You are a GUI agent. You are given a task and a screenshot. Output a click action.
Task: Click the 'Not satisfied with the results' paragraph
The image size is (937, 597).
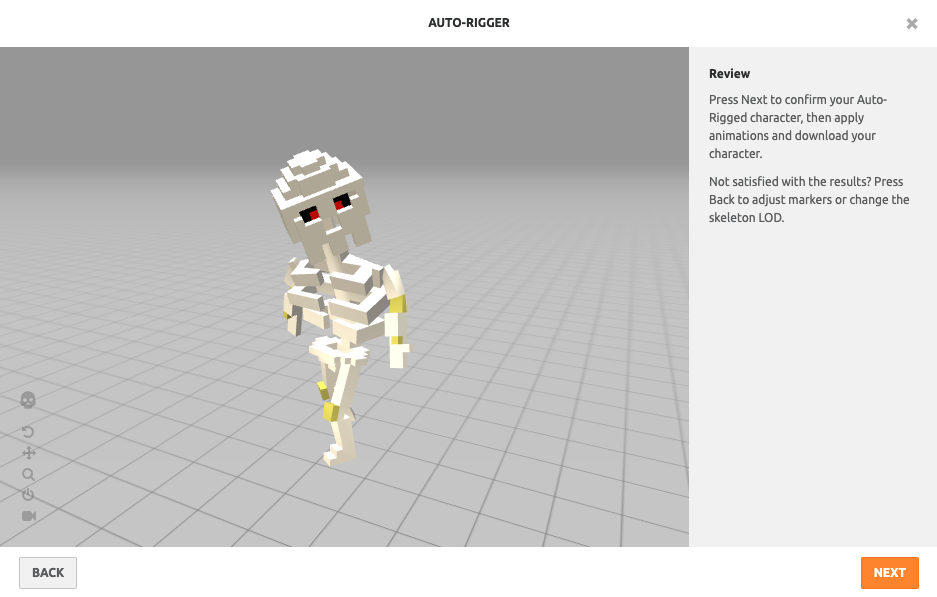coord(808,199)
